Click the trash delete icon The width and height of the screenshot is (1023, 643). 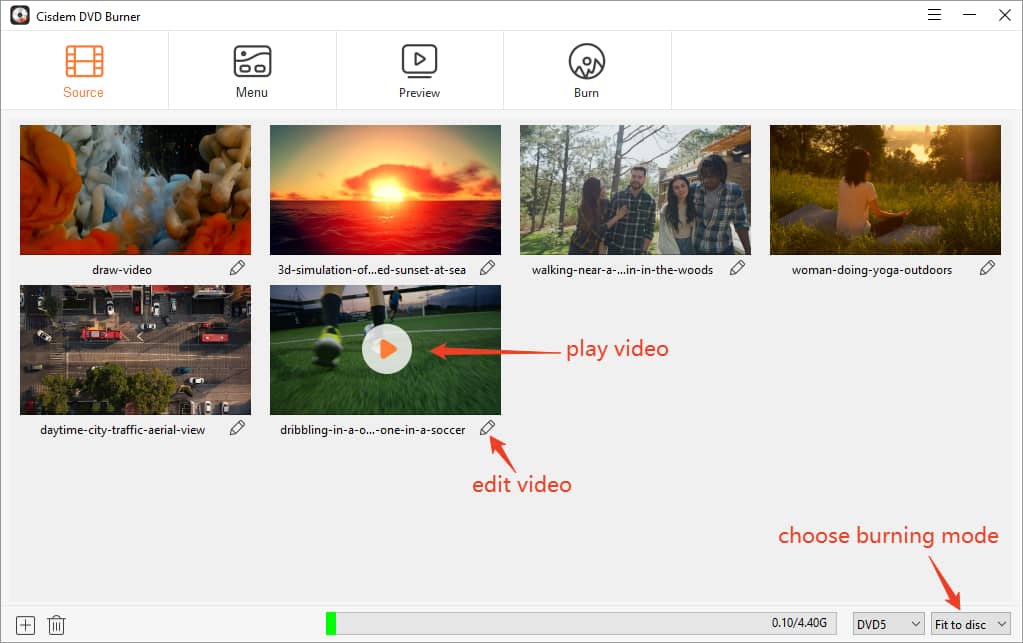coord(56,625)
